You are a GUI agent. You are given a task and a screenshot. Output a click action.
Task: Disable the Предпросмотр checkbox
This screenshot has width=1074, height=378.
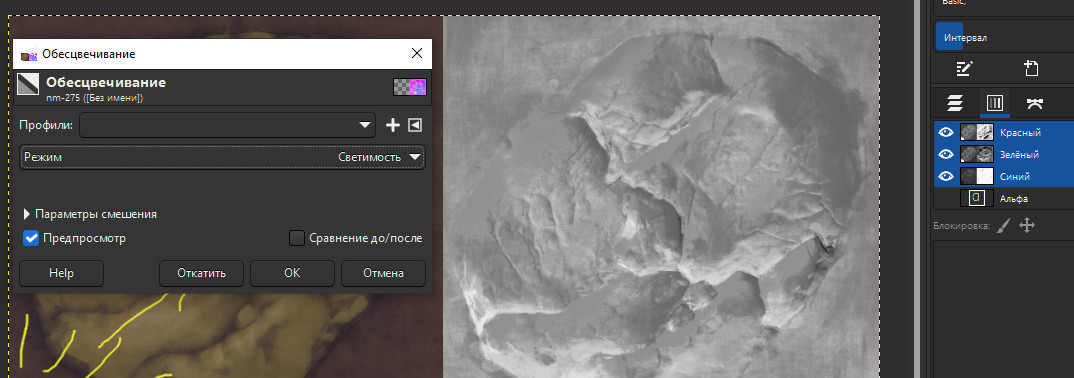coord(31,238)
